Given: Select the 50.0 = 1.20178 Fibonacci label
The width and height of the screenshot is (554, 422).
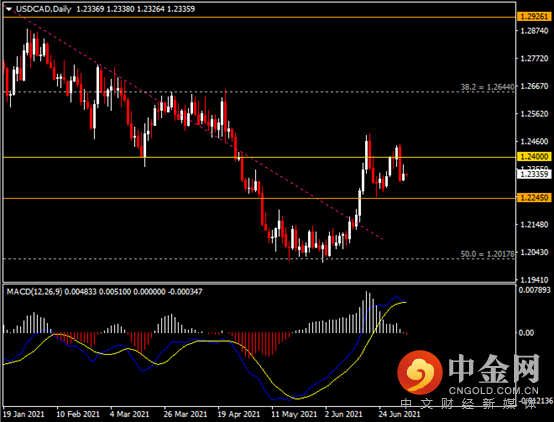Looking at the screenshot, I should point(487,254).
